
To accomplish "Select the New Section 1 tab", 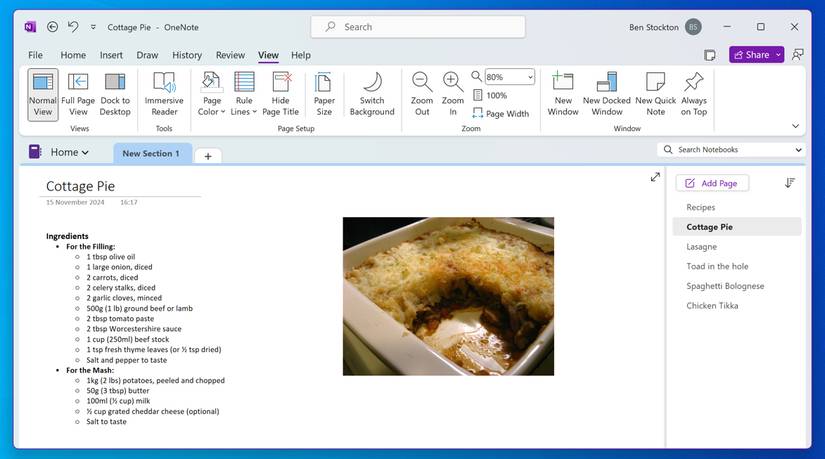I will click(152, 153).
